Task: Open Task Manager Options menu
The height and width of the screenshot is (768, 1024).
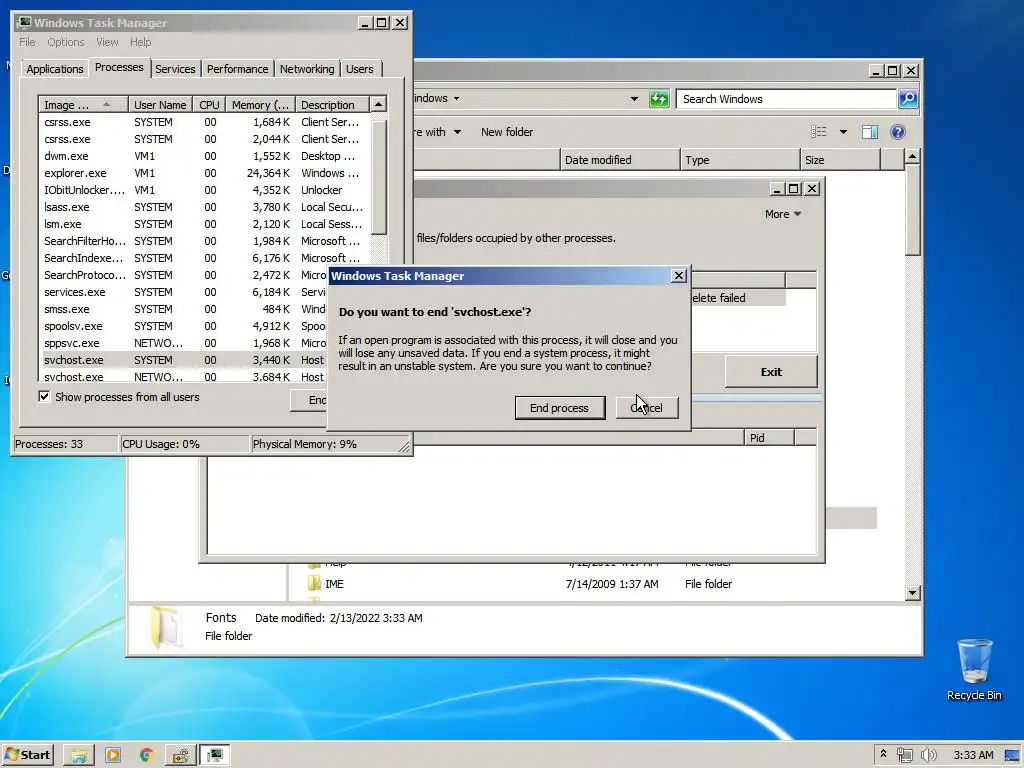Action: 65,42
